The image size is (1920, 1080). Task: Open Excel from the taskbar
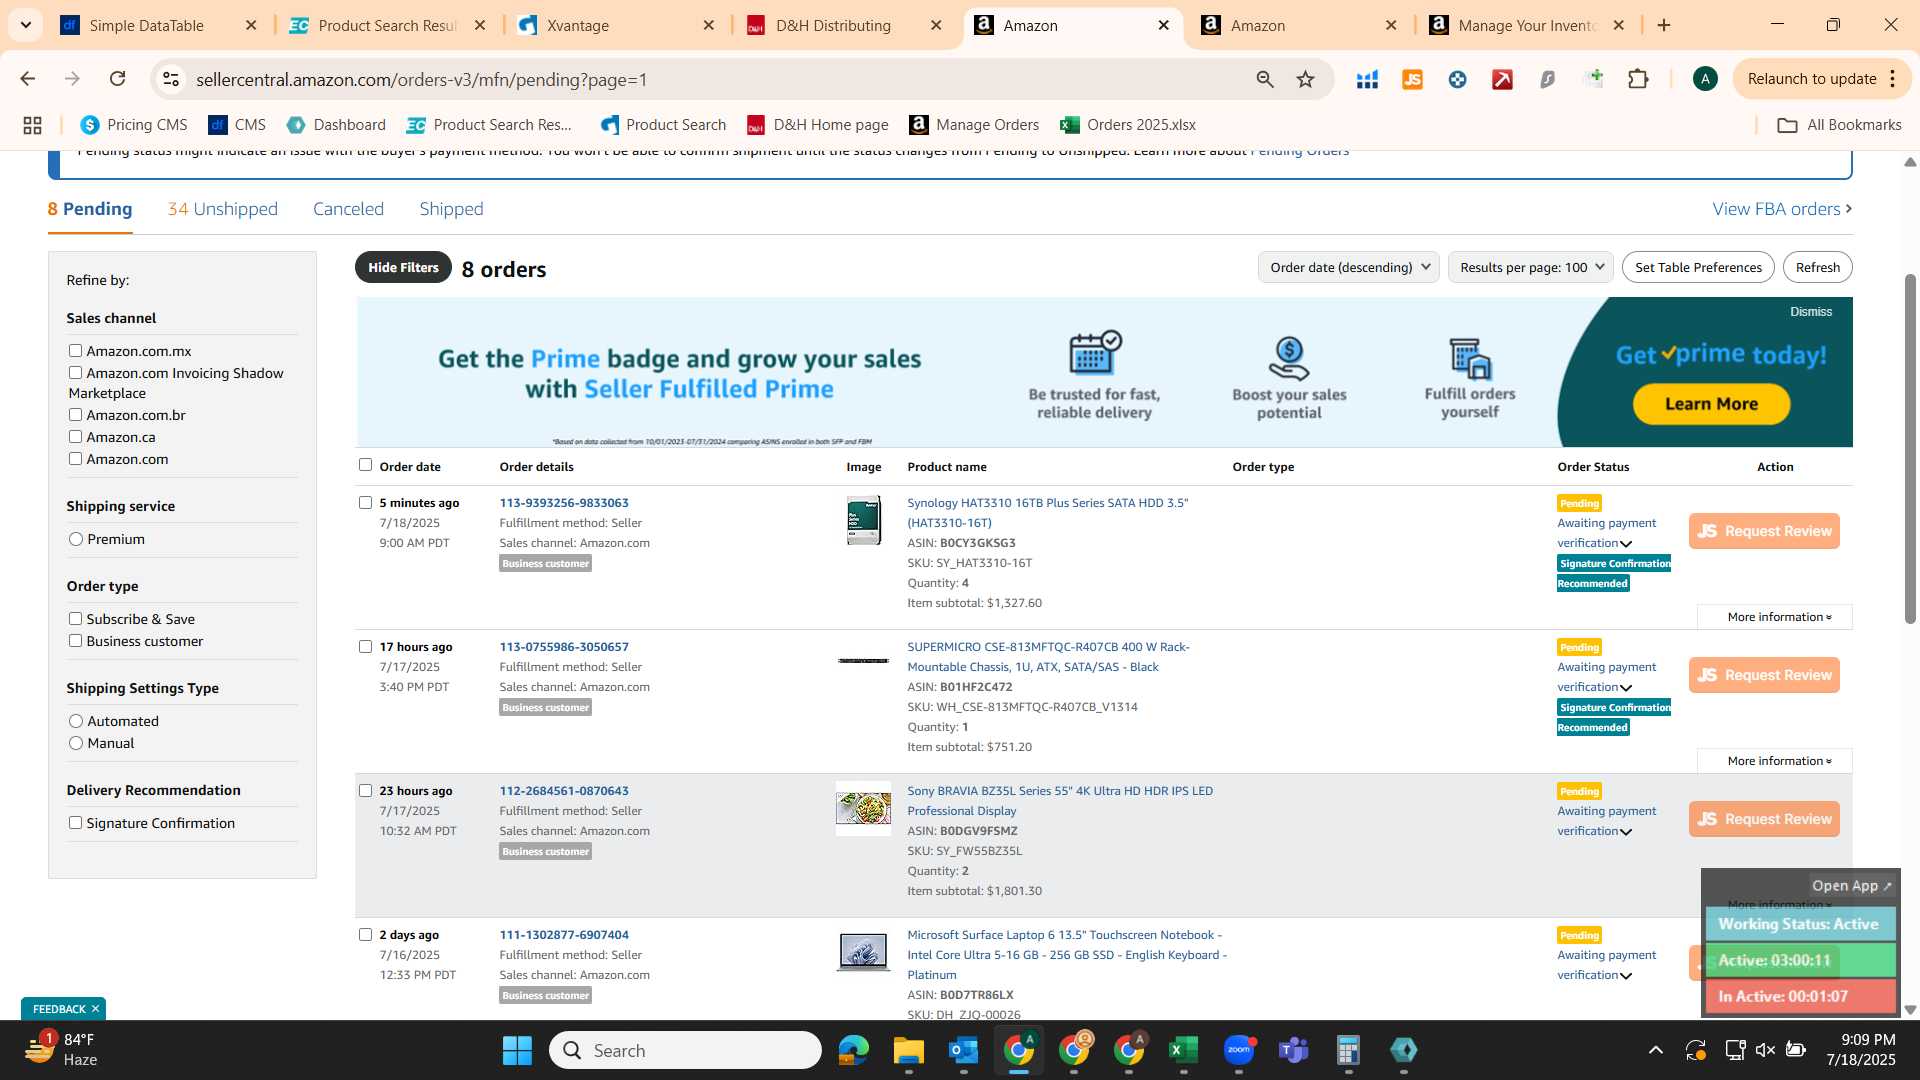point(1183,1050)
